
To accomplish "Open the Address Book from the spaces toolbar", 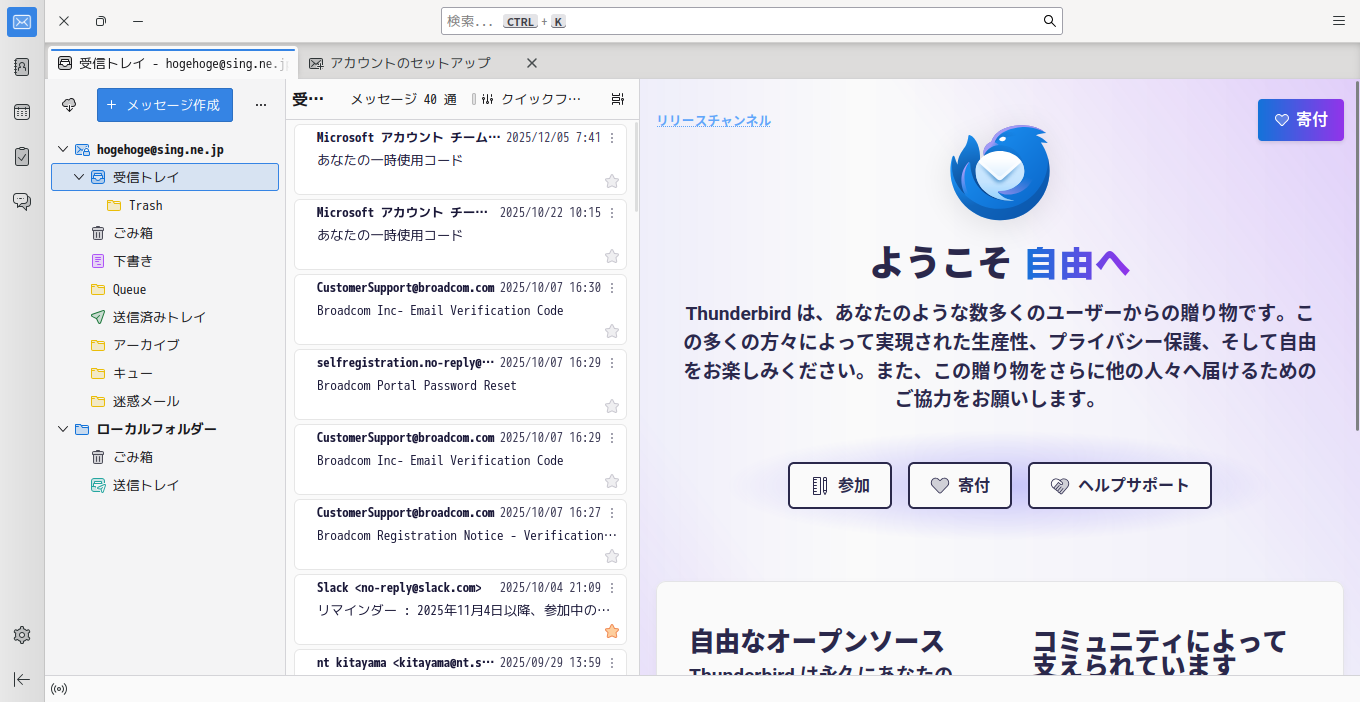I will (22, 67).
